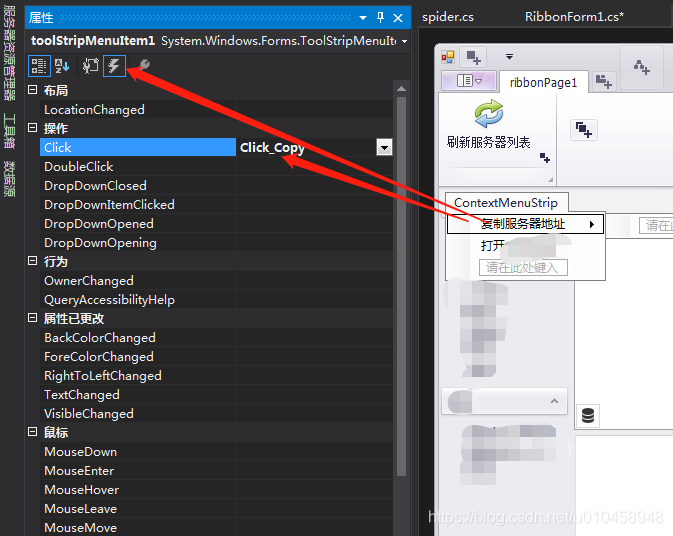The height and width of the screenshot is (536, 673).
Task: Collapse the 属性已更改 category
Action: point(32,318)
